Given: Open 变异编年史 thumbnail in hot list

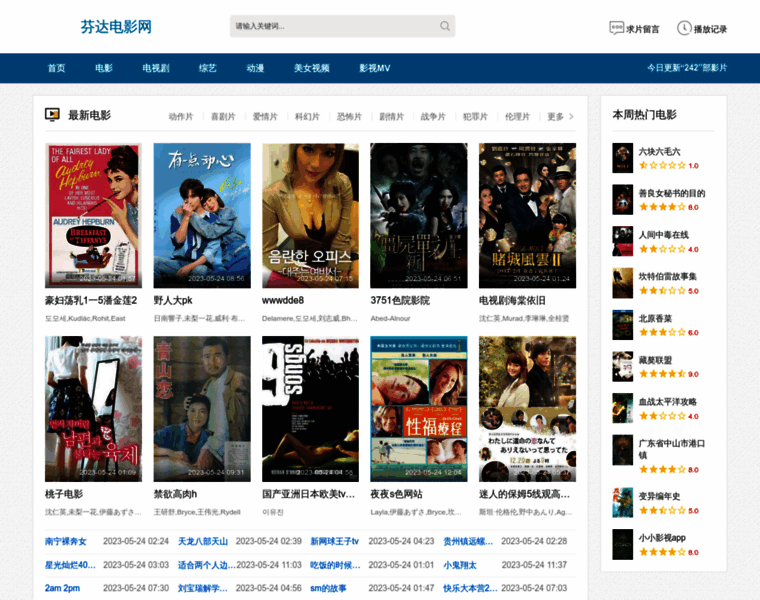Looking at the screenshot, I should [x=622, y=503].
